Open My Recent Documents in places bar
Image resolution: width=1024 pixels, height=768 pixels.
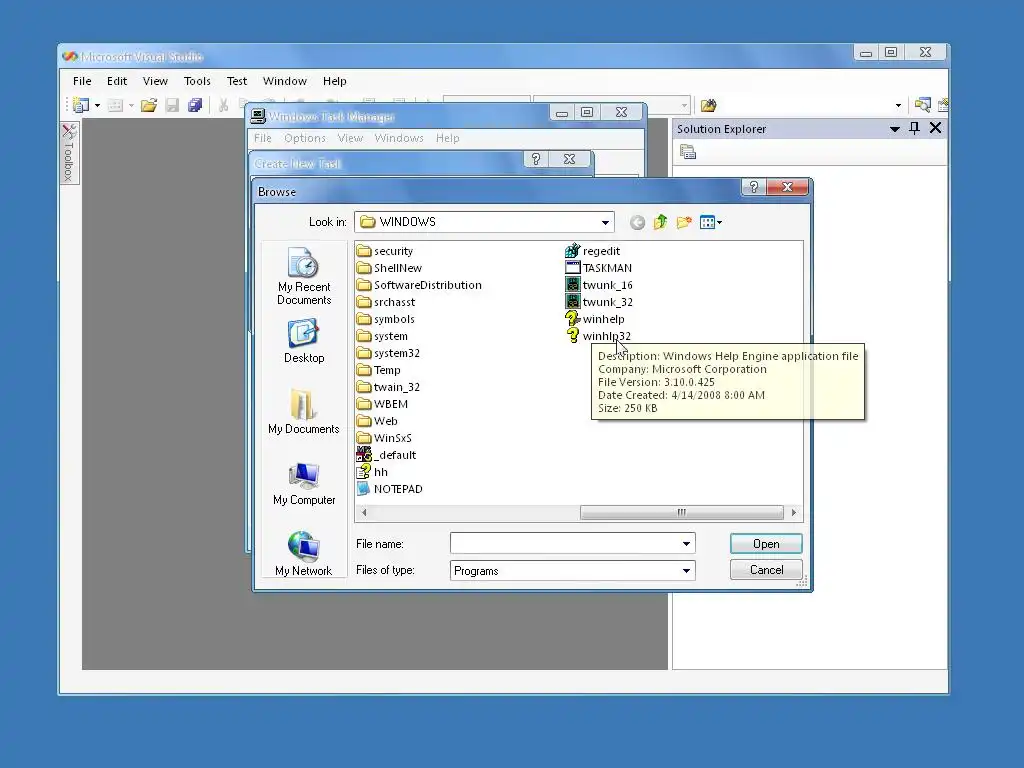(304, 276)
